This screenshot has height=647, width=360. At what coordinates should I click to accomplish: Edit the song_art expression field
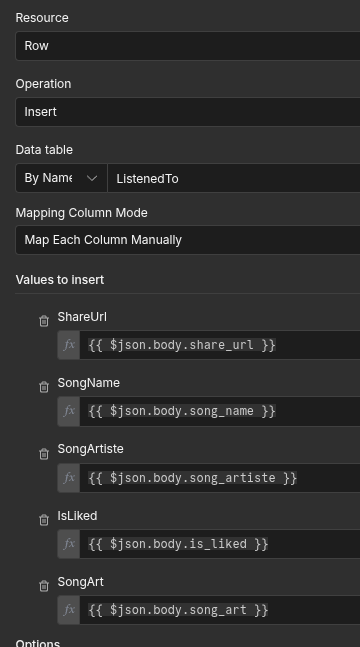pos(220,610)
